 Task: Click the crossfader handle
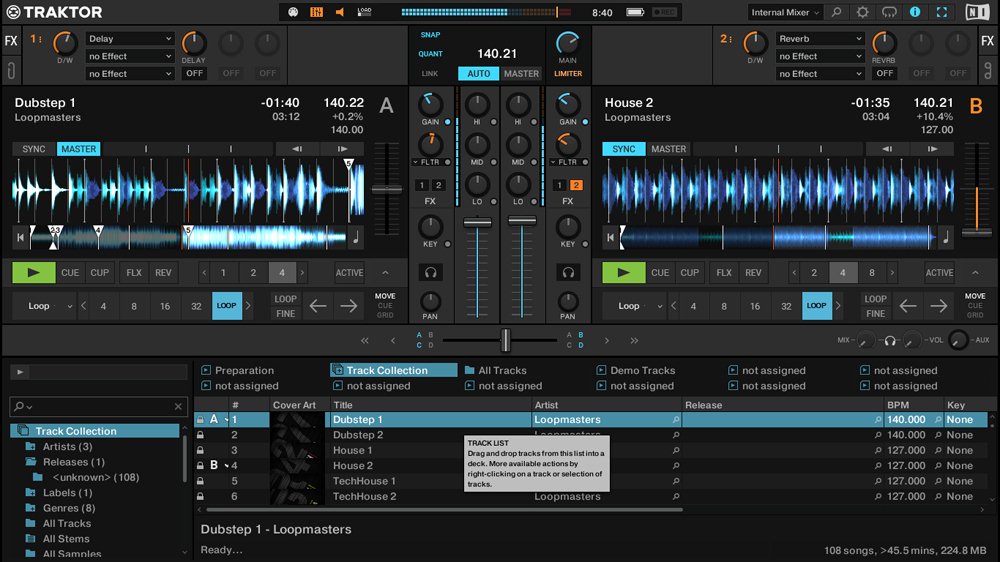click(506, 340)
